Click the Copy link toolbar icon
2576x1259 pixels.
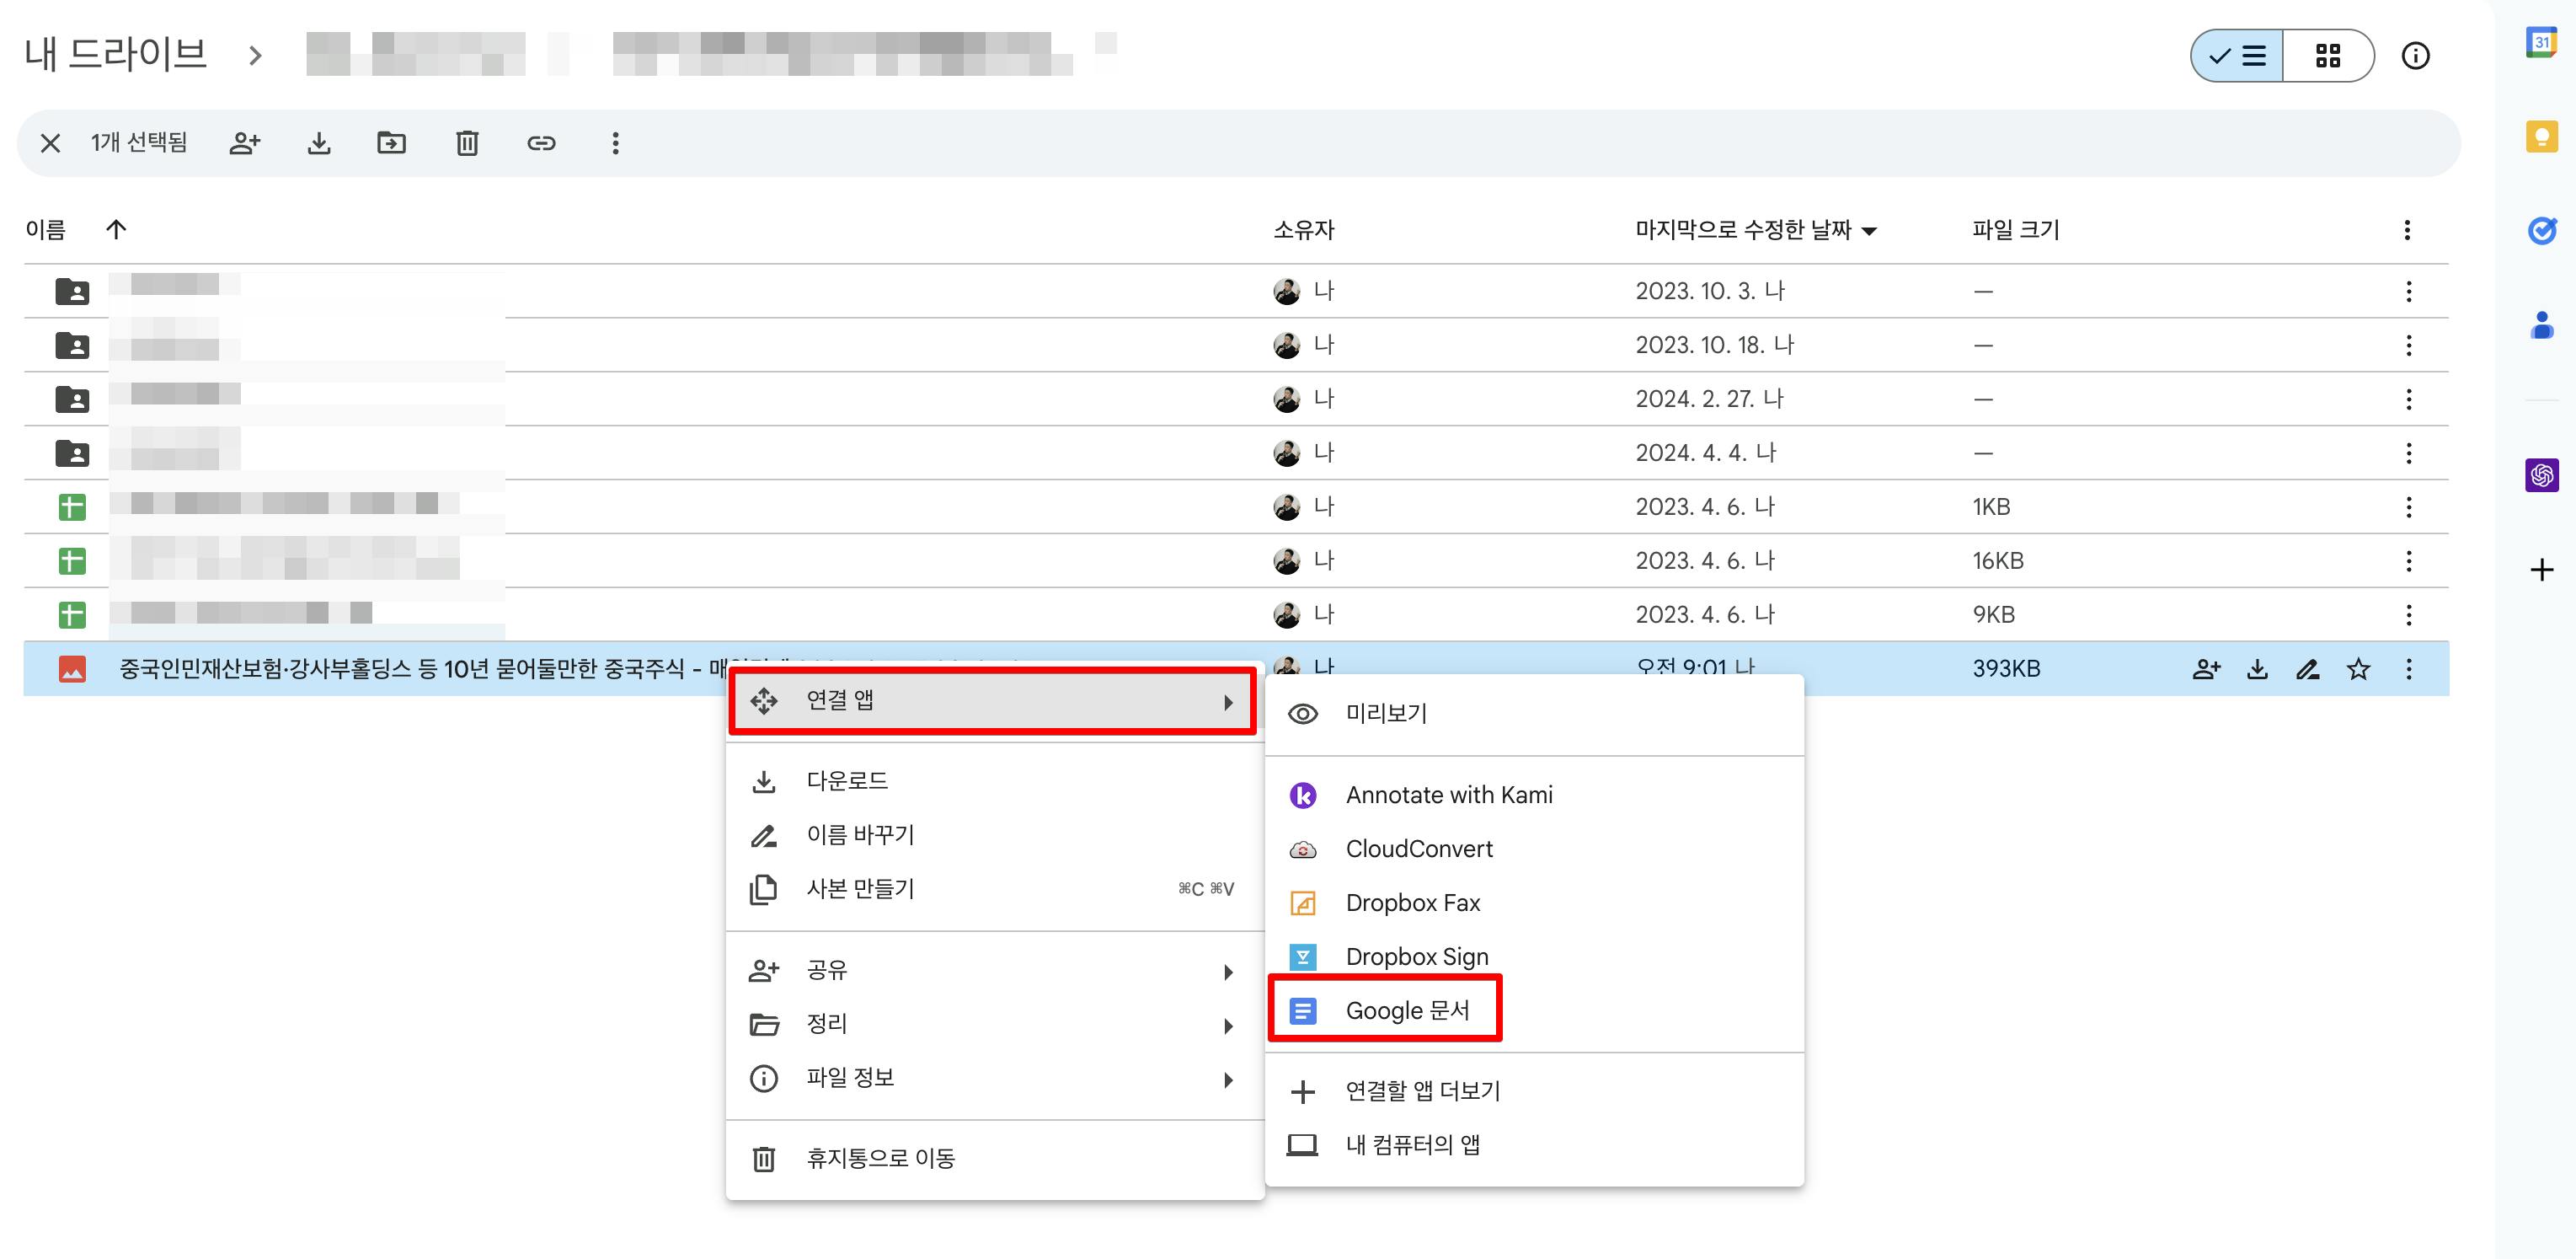click(541, 143)
